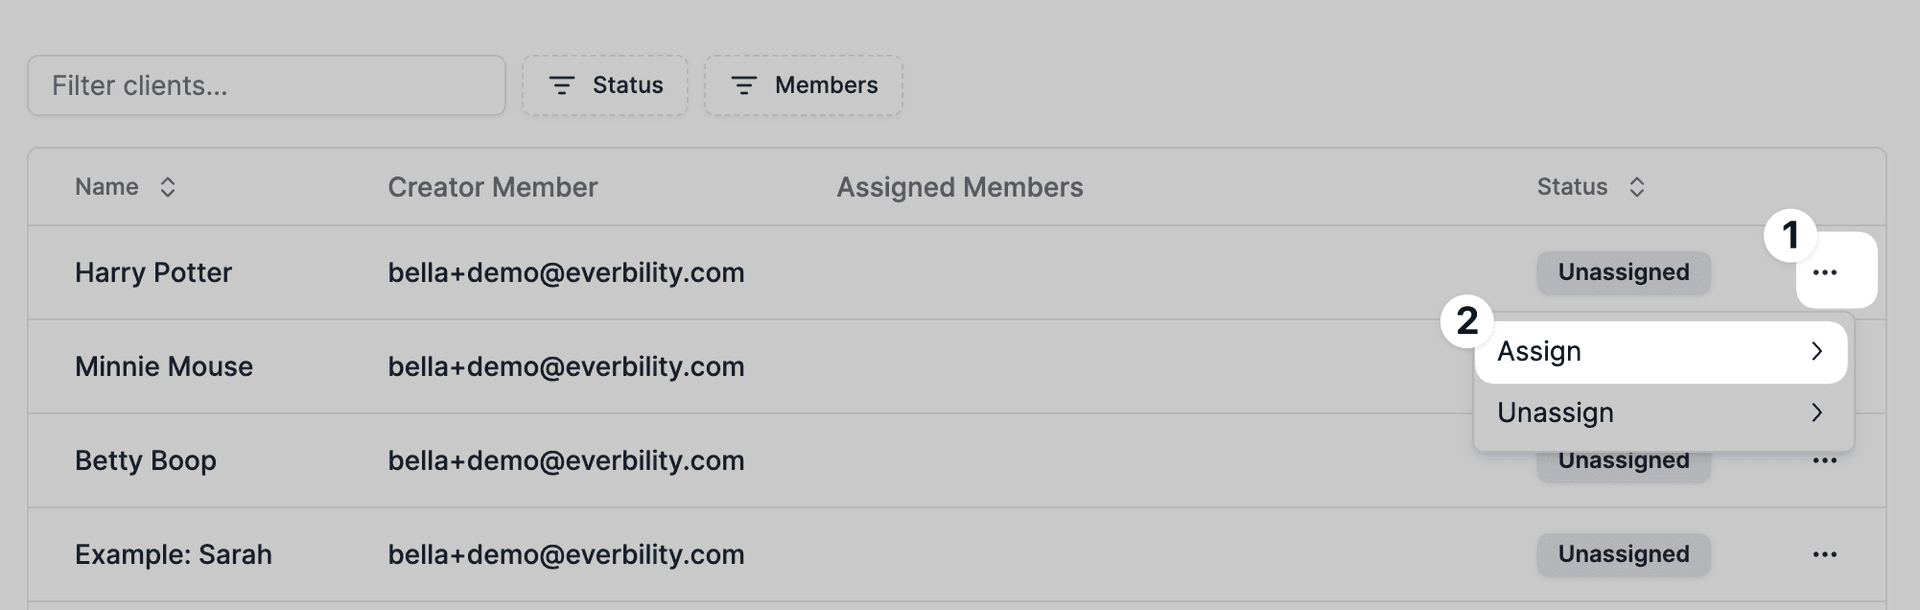Click the Status filter icon button
This screenshot has width=1920, height=610.
[x=562, y=86]
